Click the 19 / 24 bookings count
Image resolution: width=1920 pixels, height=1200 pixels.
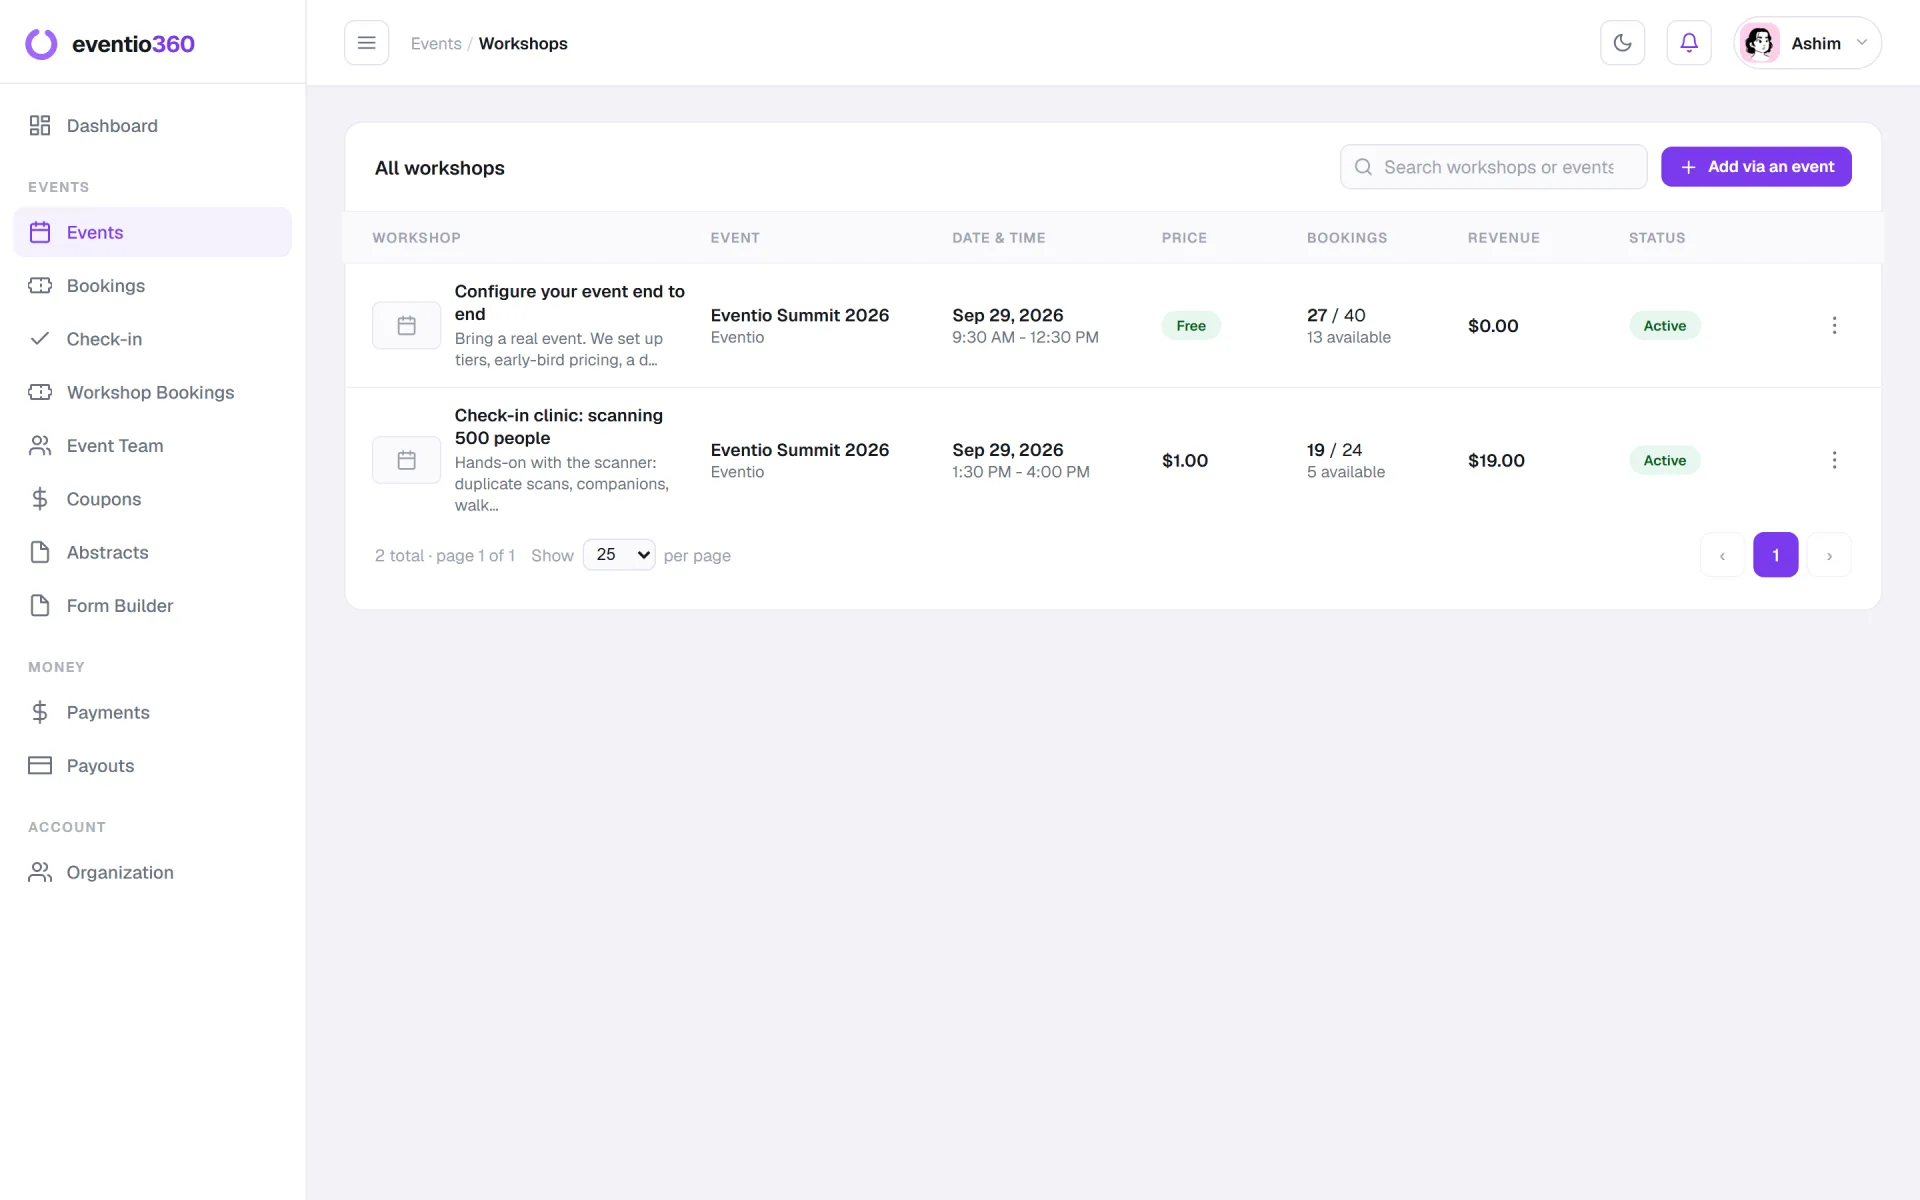click(x=1334, y=450)
